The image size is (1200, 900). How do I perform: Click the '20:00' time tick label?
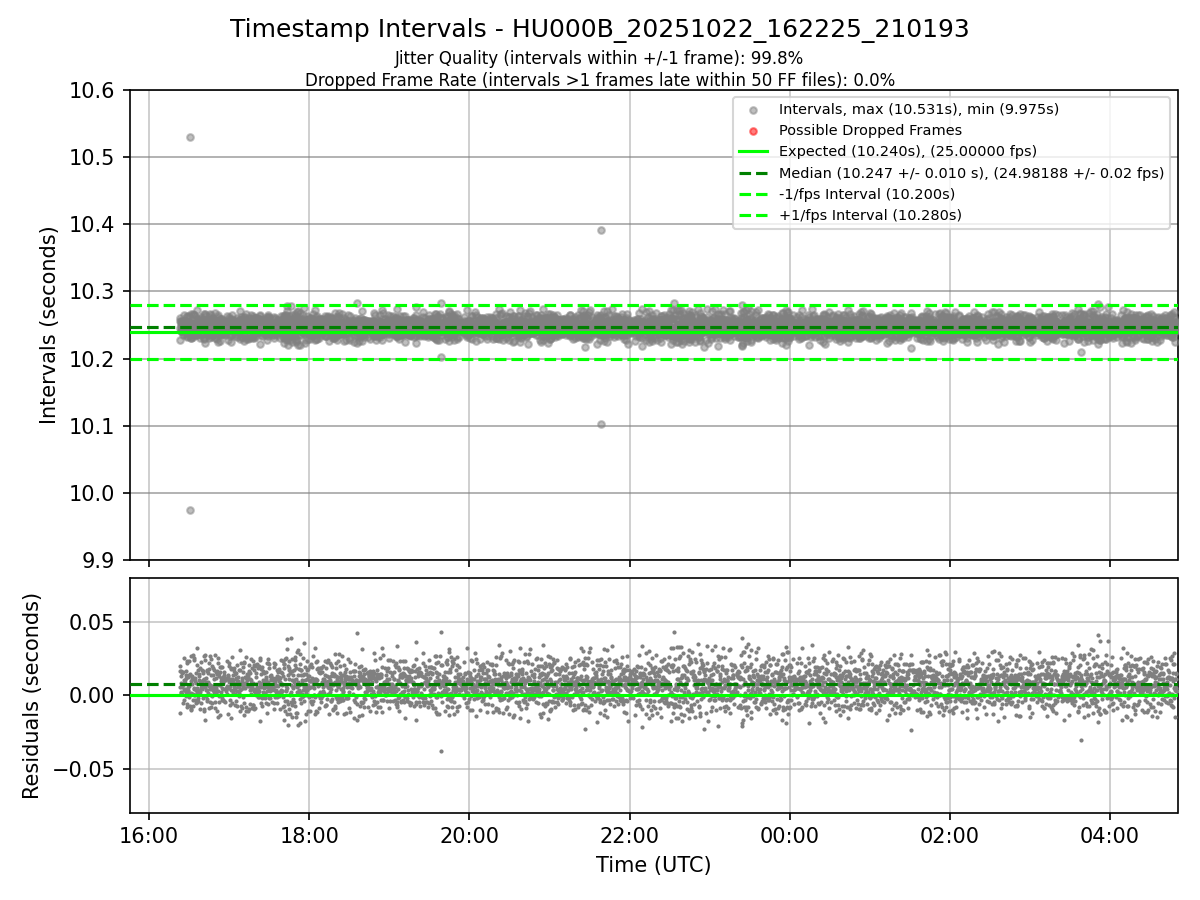click(x=469, y=836)
